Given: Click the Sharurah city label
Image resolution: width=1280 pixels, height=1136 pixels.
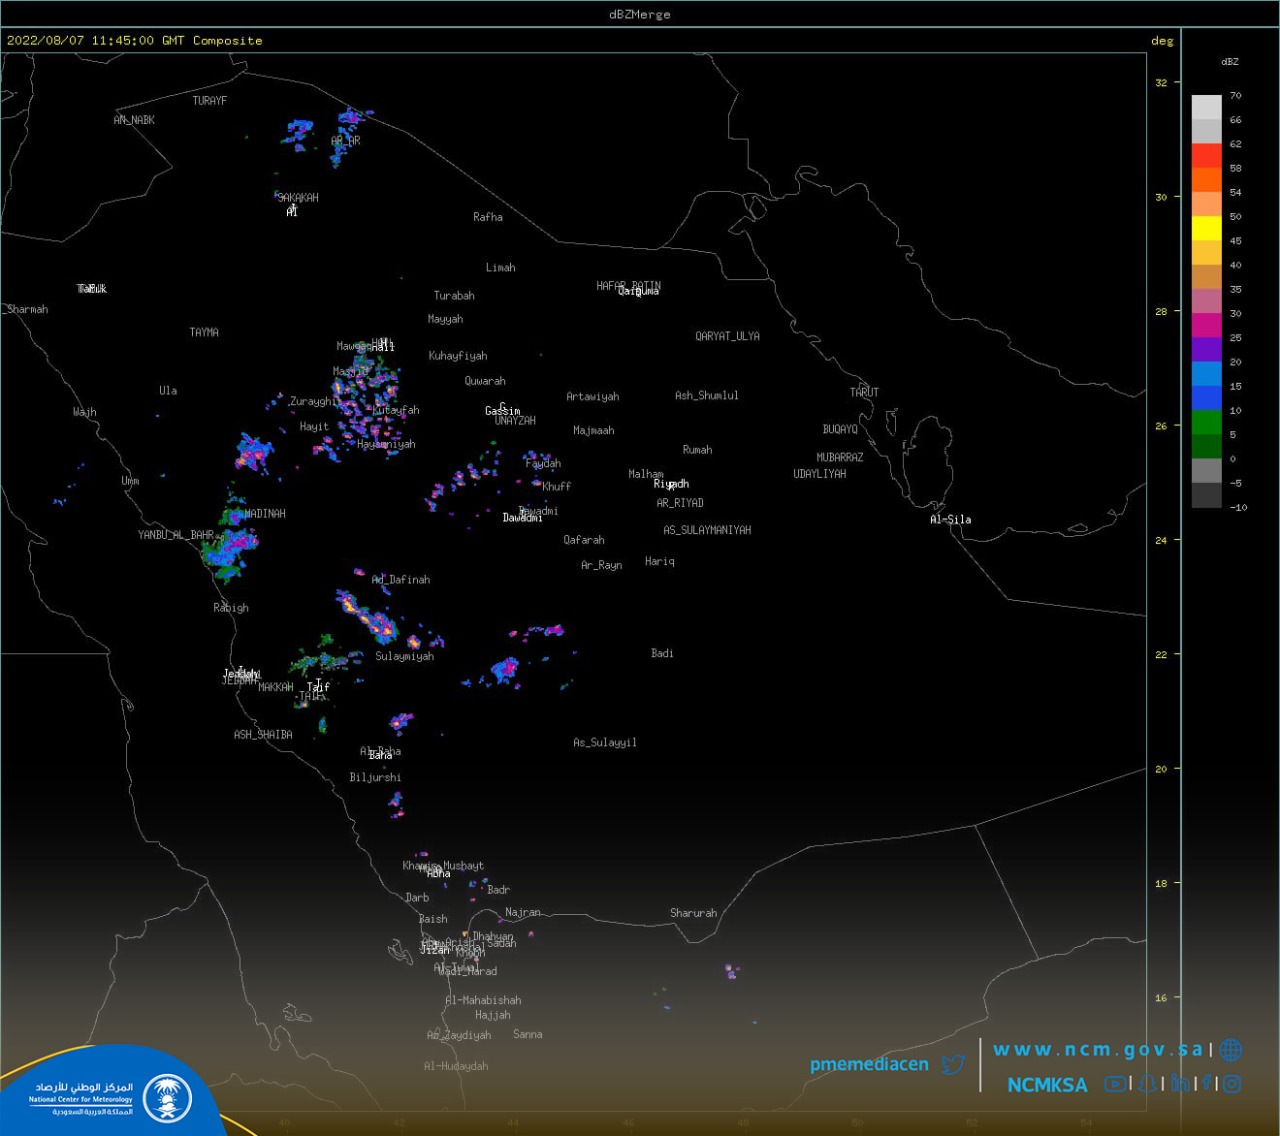Looking at the screenshot, I should click(x=694, y=913).
